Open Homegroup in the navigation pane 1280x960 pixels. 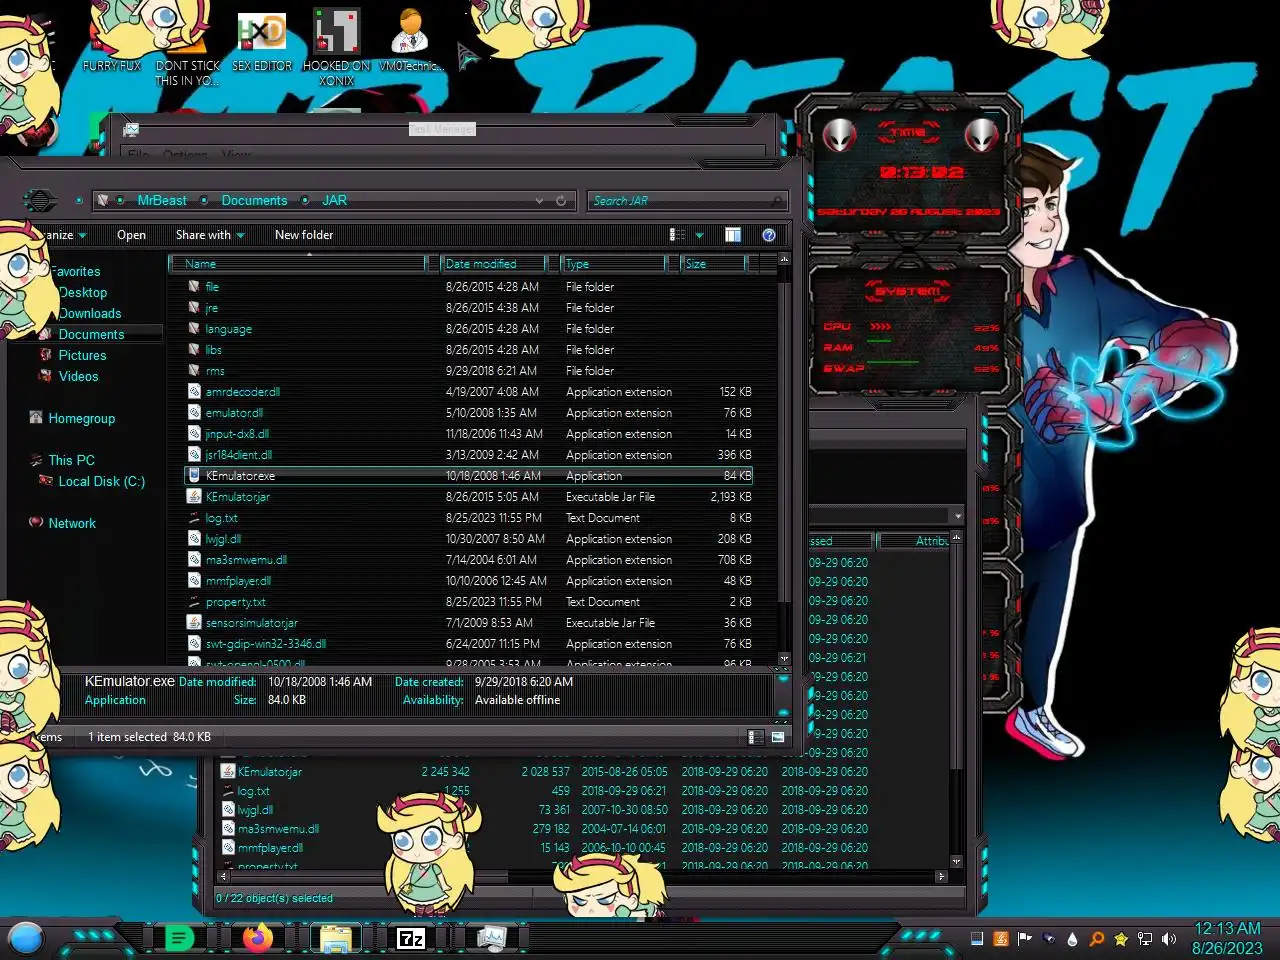click(81, 419)
